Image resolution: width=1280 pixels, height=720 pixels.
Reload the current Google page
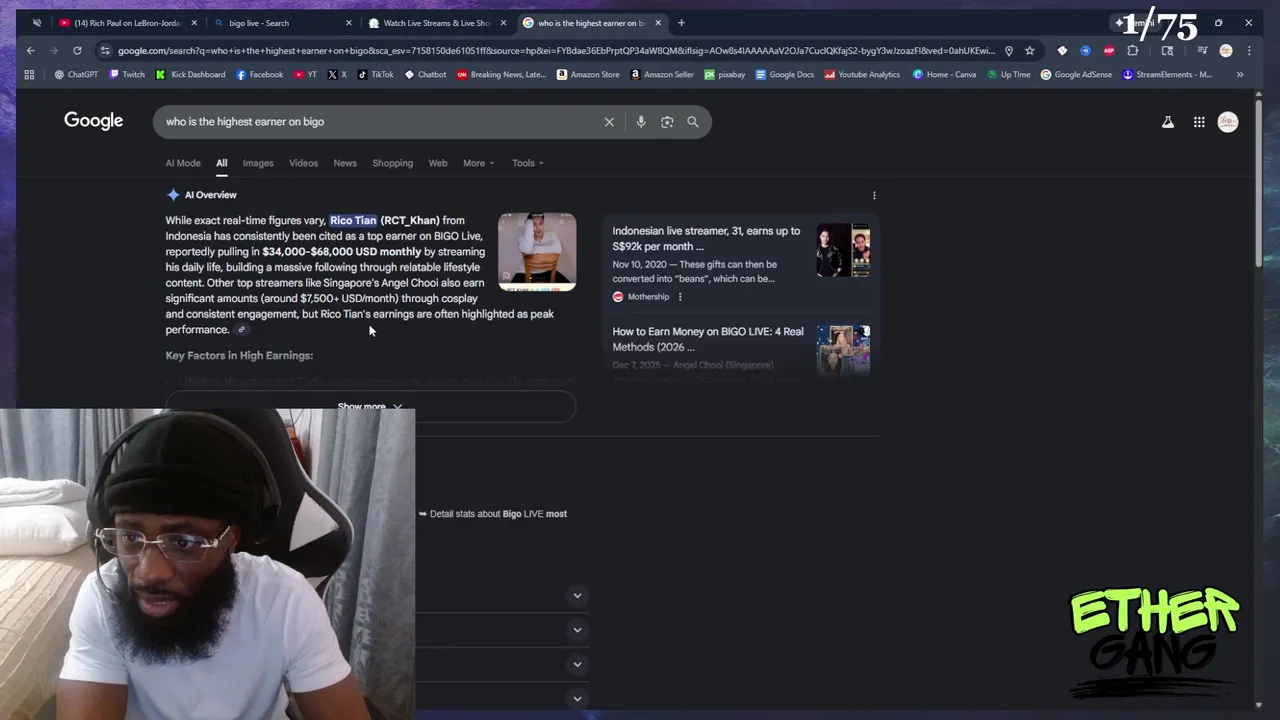click(x=77, y=50)
